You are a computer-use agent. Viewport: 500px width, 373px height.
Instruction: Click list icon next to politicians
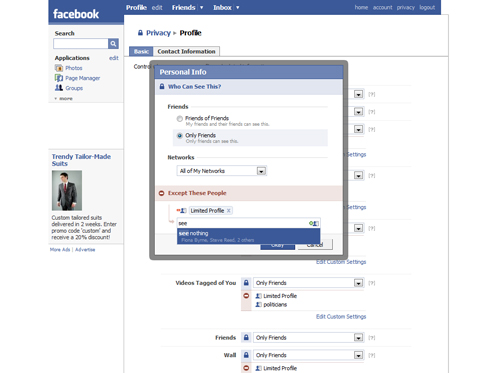(258, 305)
